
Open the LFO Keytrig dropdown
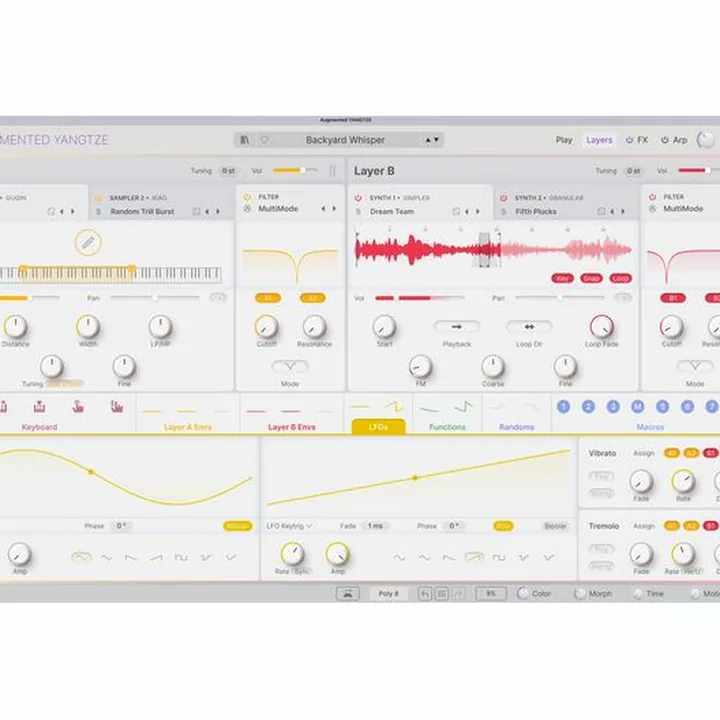point(289,526)
